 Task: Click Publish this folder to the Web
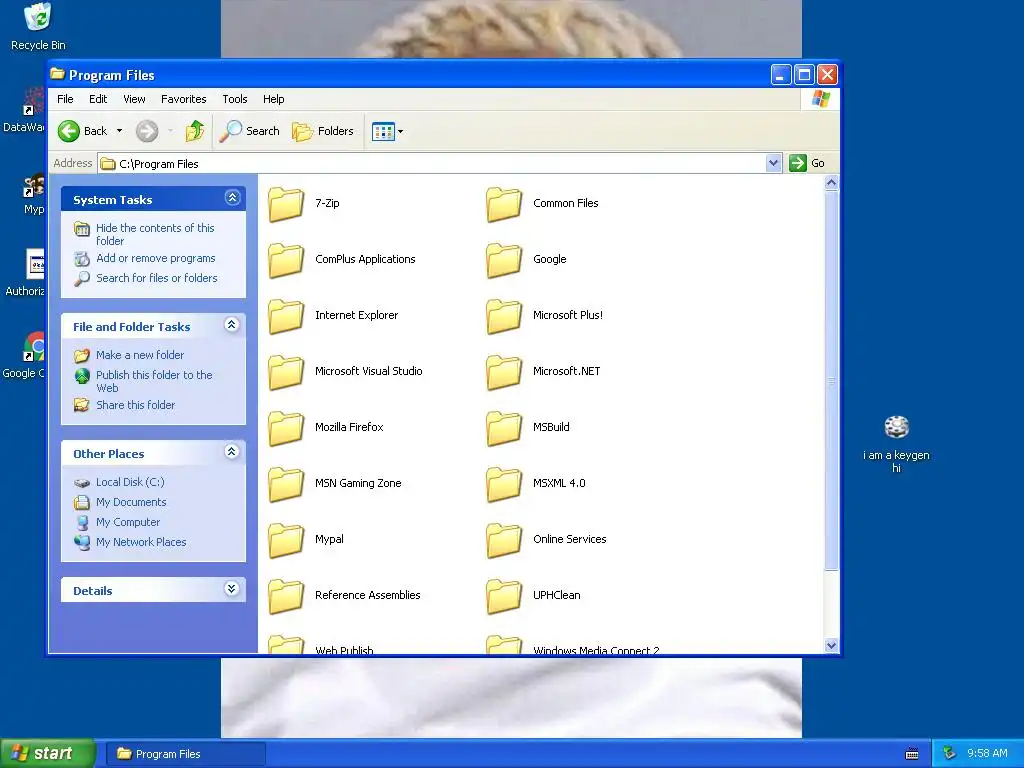point(154,381)
